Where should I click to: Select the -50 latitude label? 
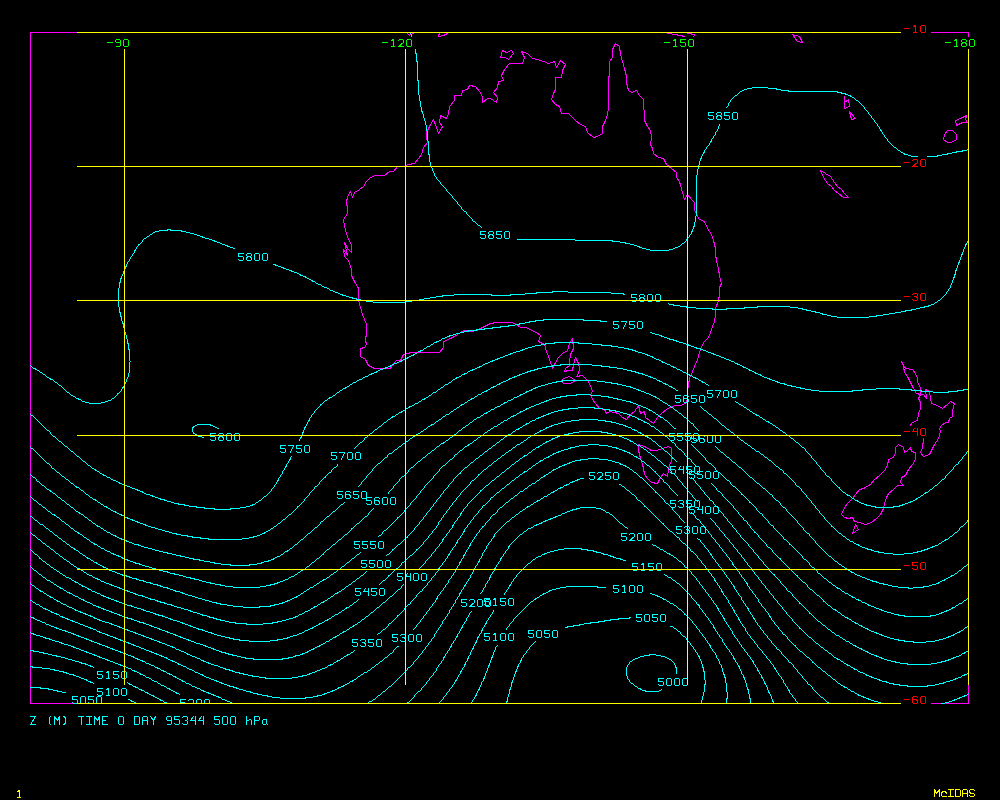click(x=914, y=566)
